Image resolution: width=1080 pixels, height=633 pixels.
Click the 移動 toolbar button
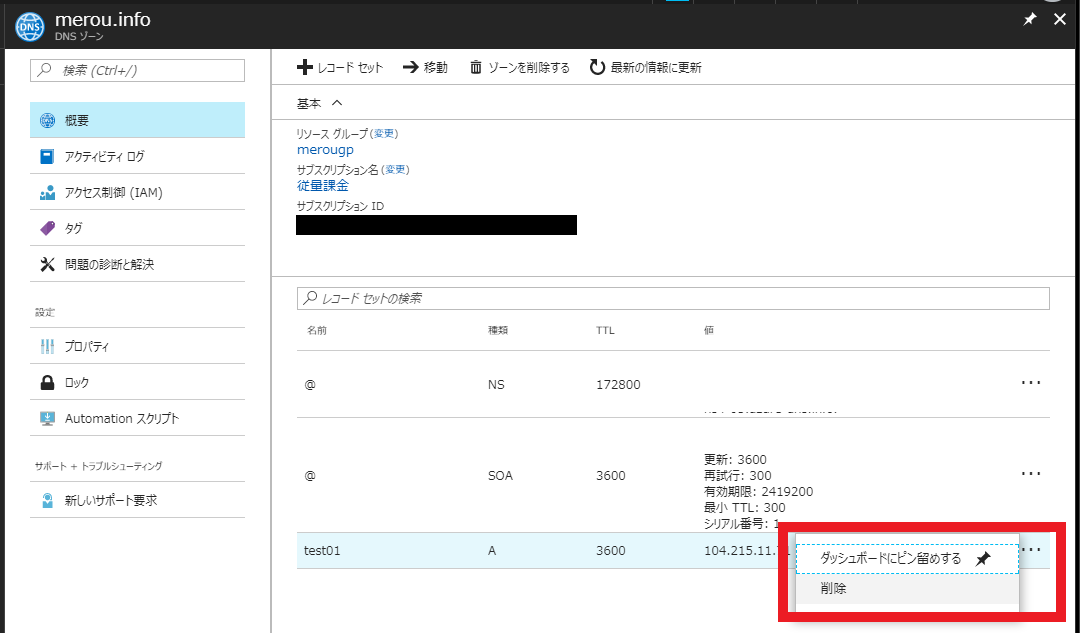[425, 67]
